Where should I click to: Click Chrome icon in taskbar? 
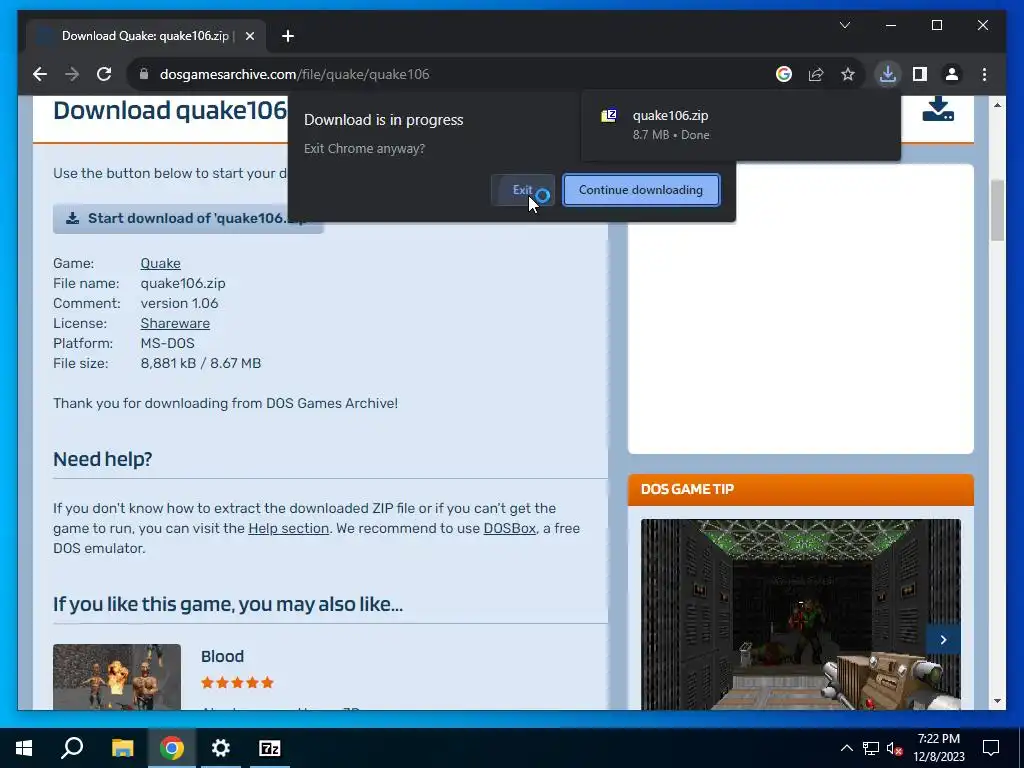172,748
